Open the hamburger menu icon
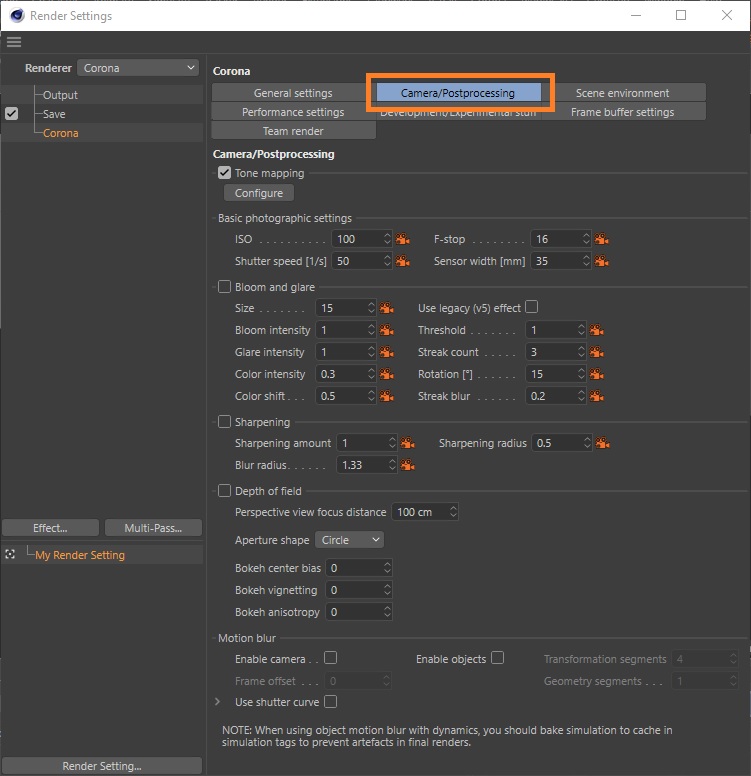Image resolution: width=751 pixels, height=776 pixels. click(14, 42)
